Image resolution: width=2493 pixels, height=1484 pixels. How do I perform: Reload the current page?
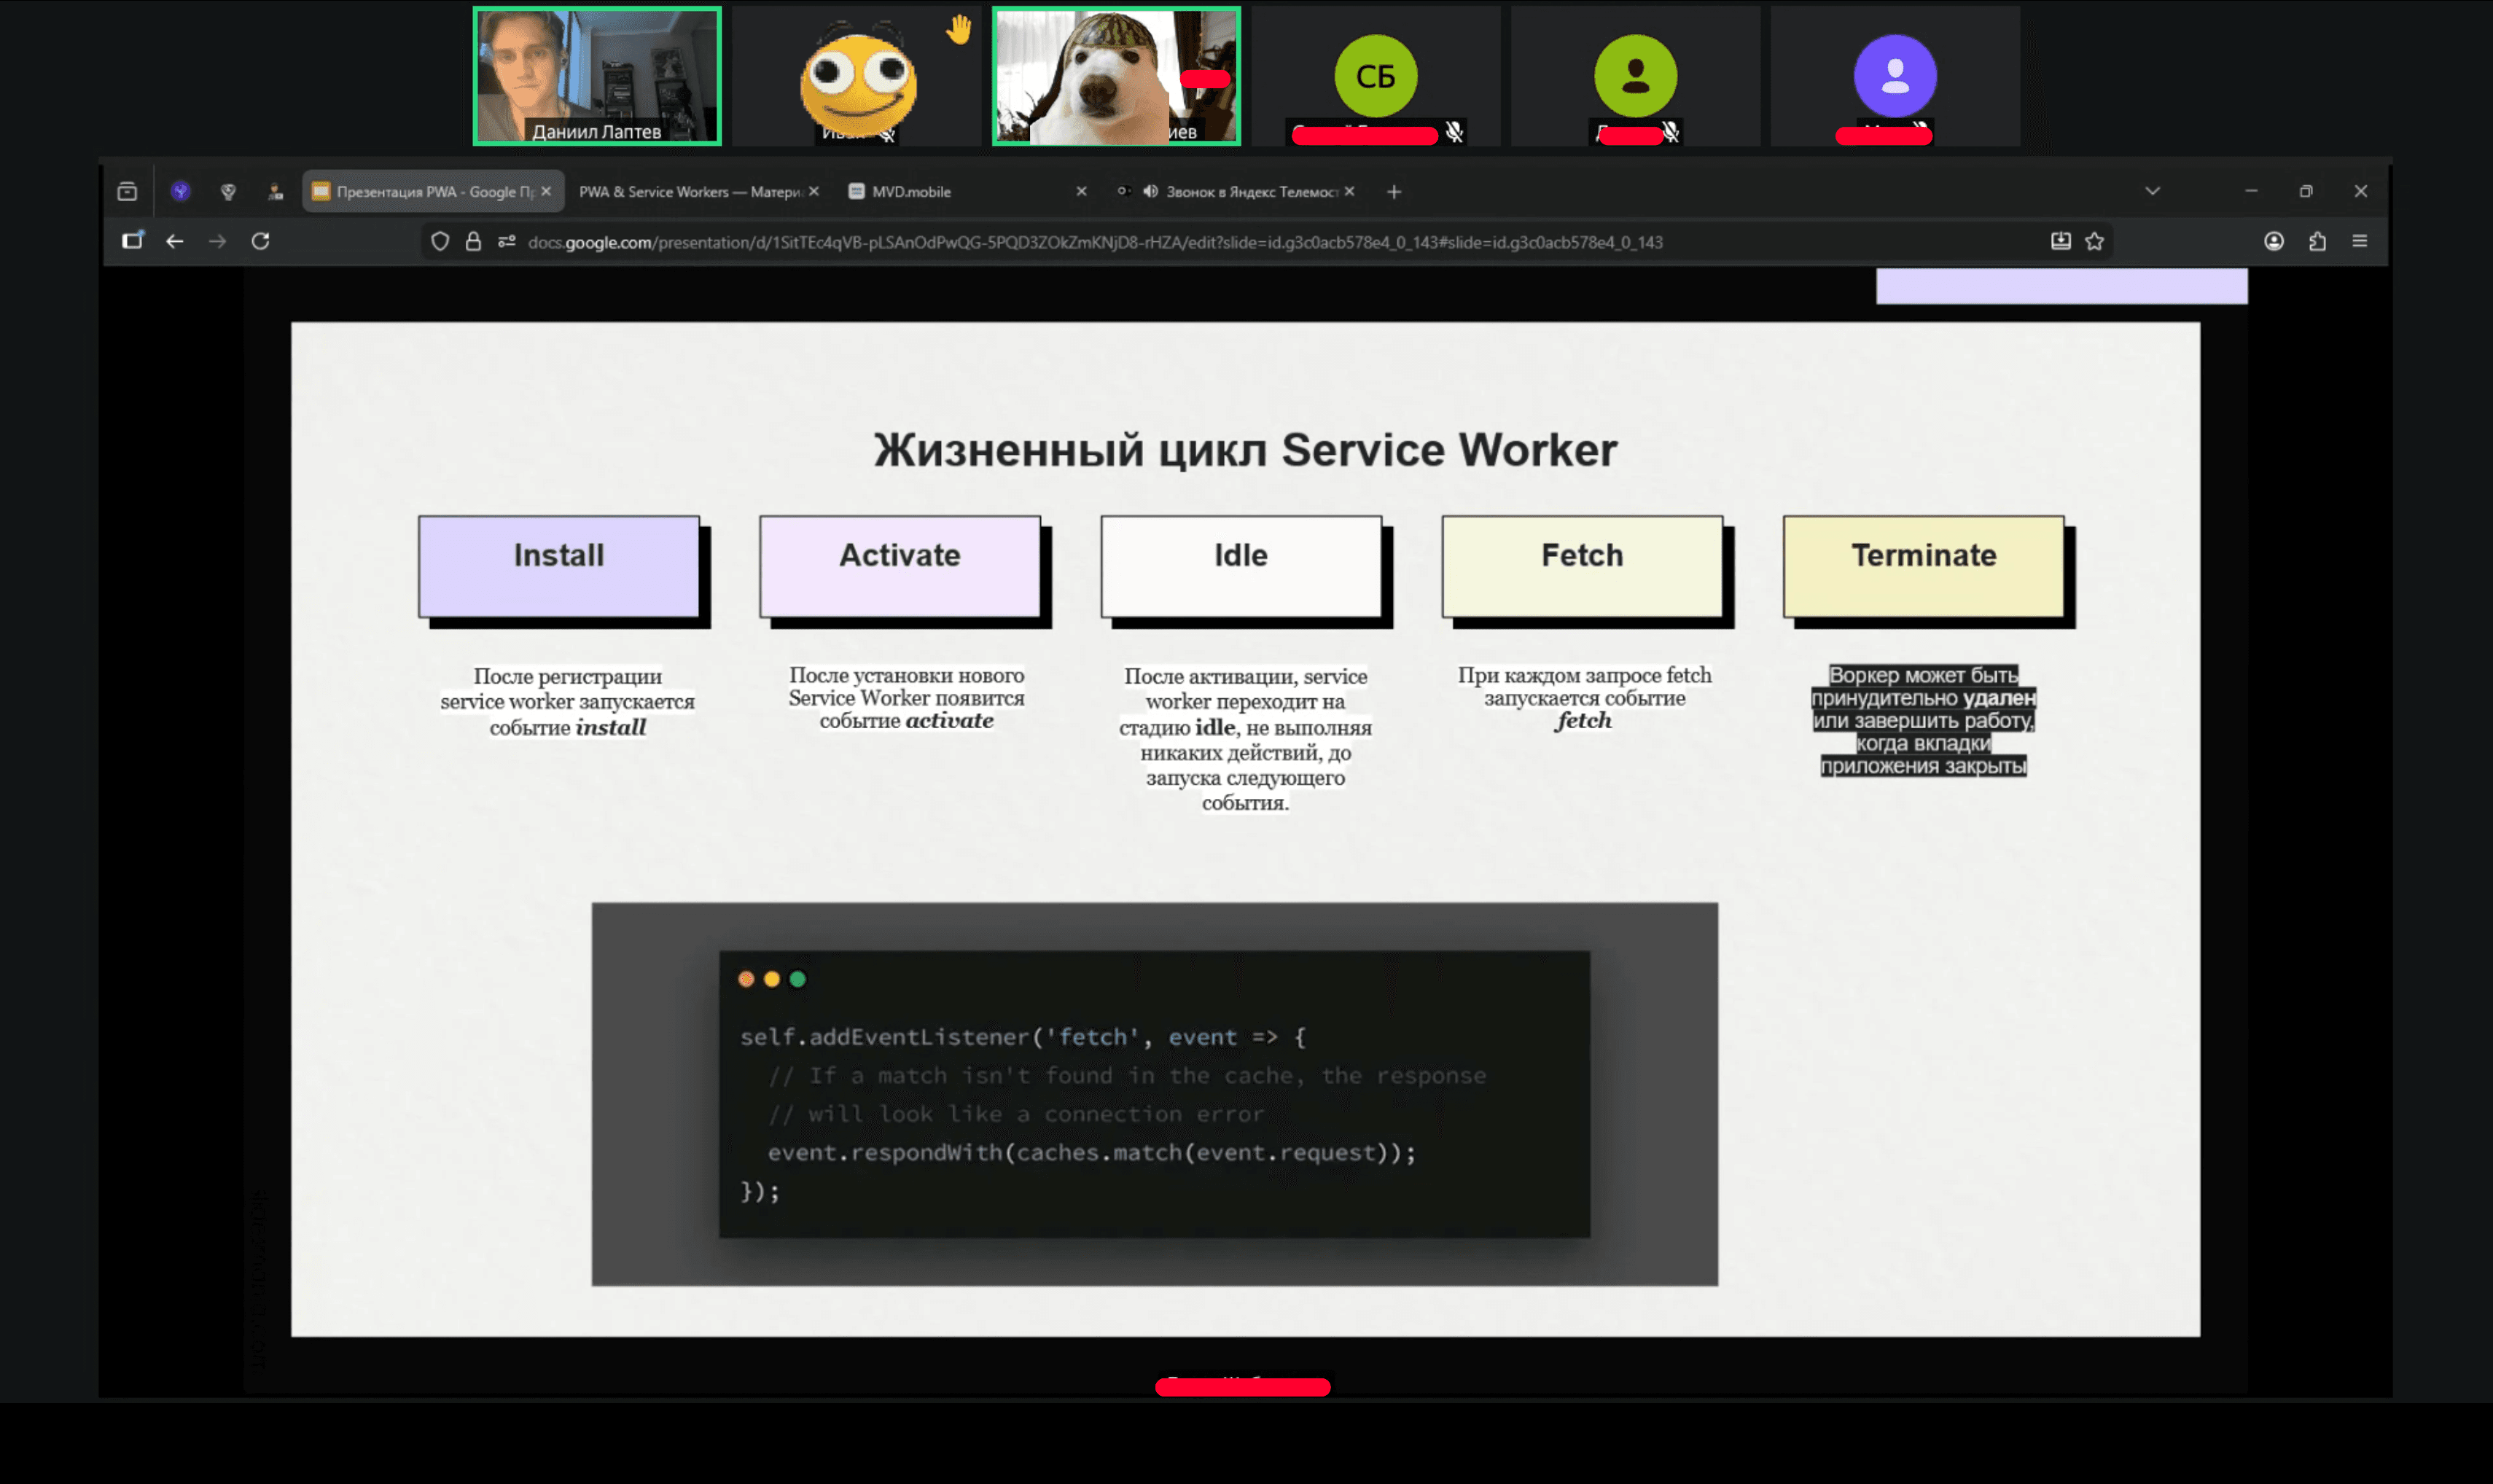tap(260, 241)
